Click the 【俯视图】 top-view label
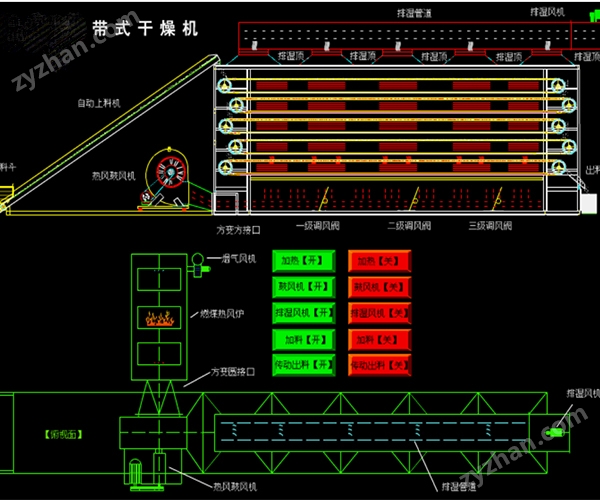This screenshot has height=500, width=600. point(64,435)
